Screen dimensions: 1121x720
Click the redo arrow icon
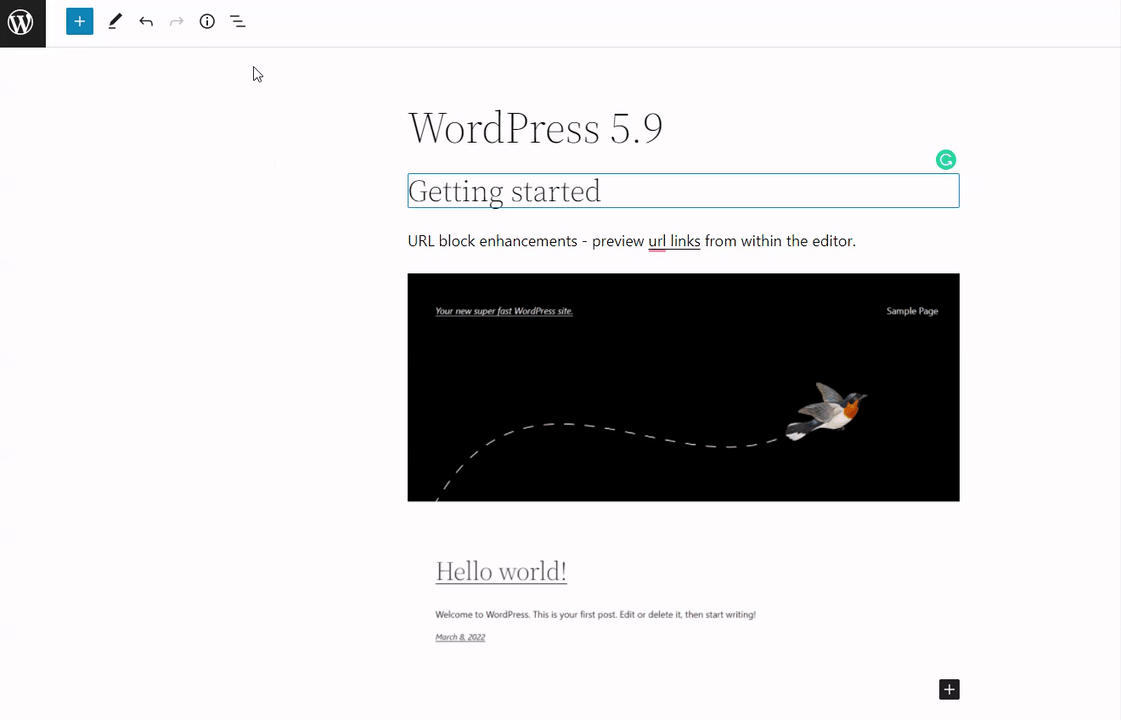pyautogui.click(x=177, y=21)
